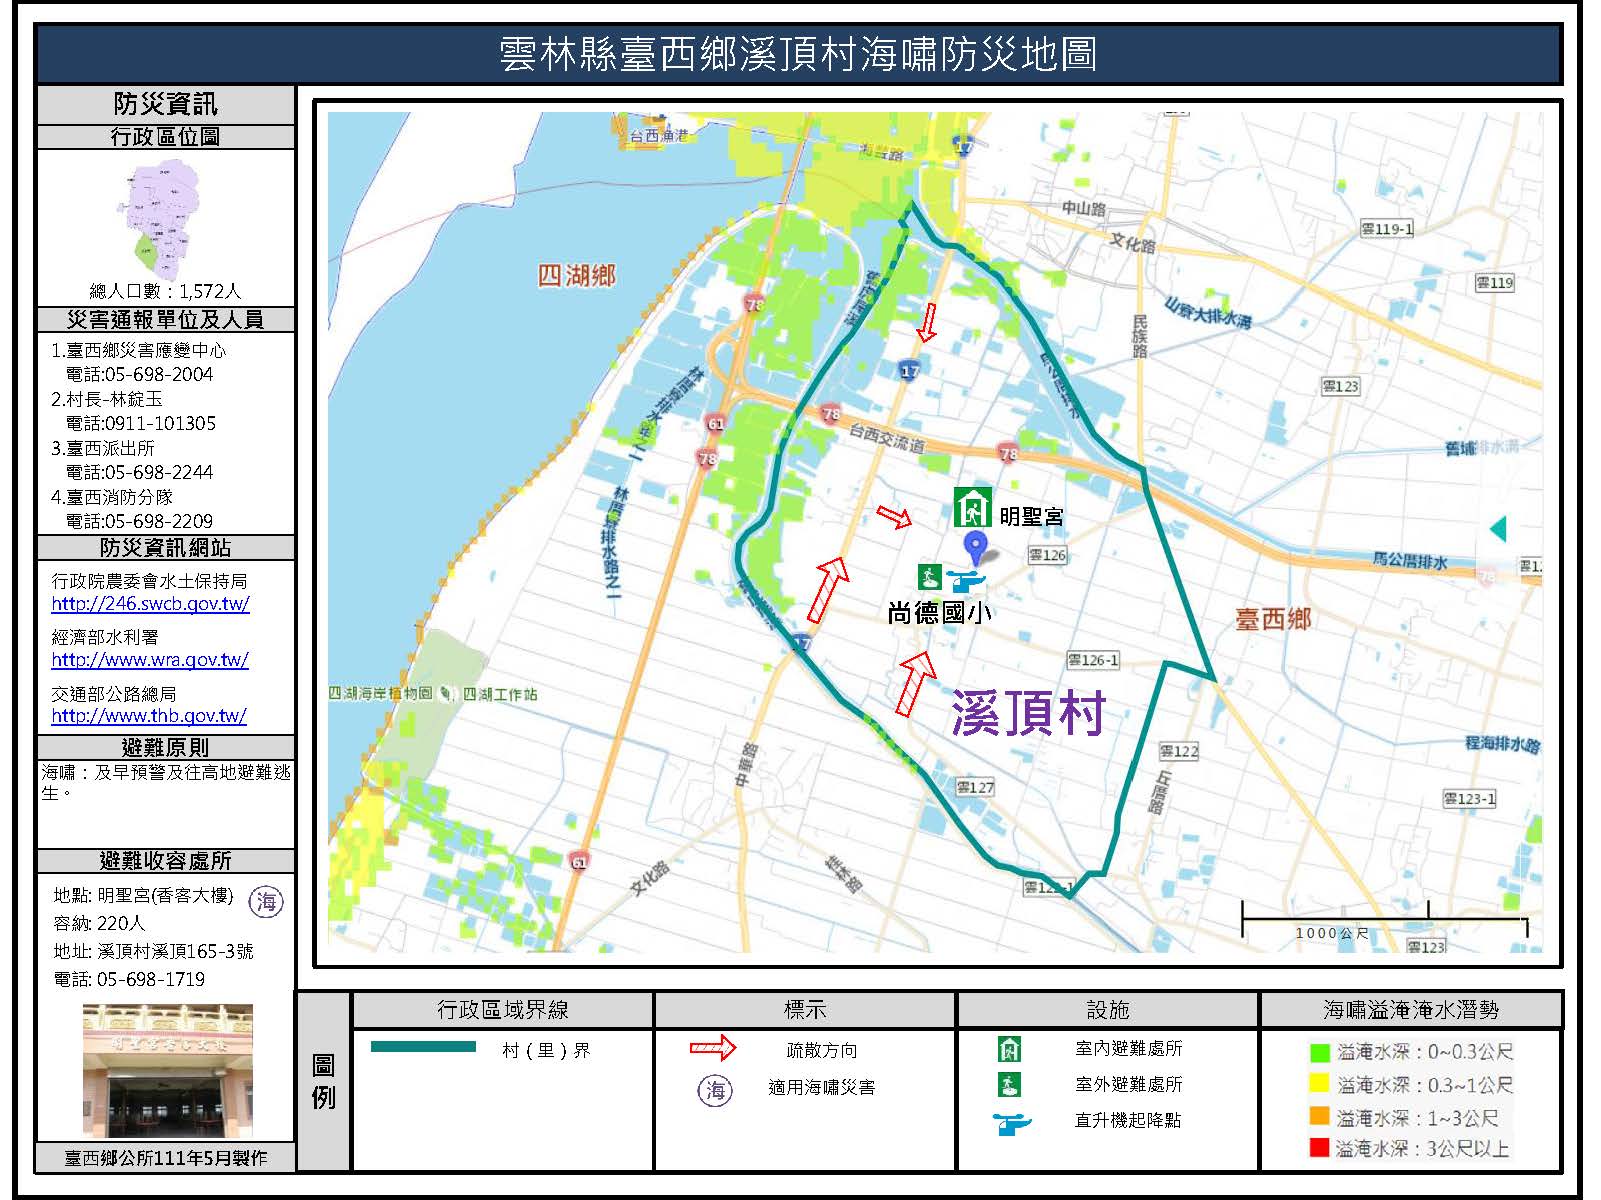Click the 行政區位圖 section header
Viewport: 1601px width, 1200px height.
[x=166, y=137]
